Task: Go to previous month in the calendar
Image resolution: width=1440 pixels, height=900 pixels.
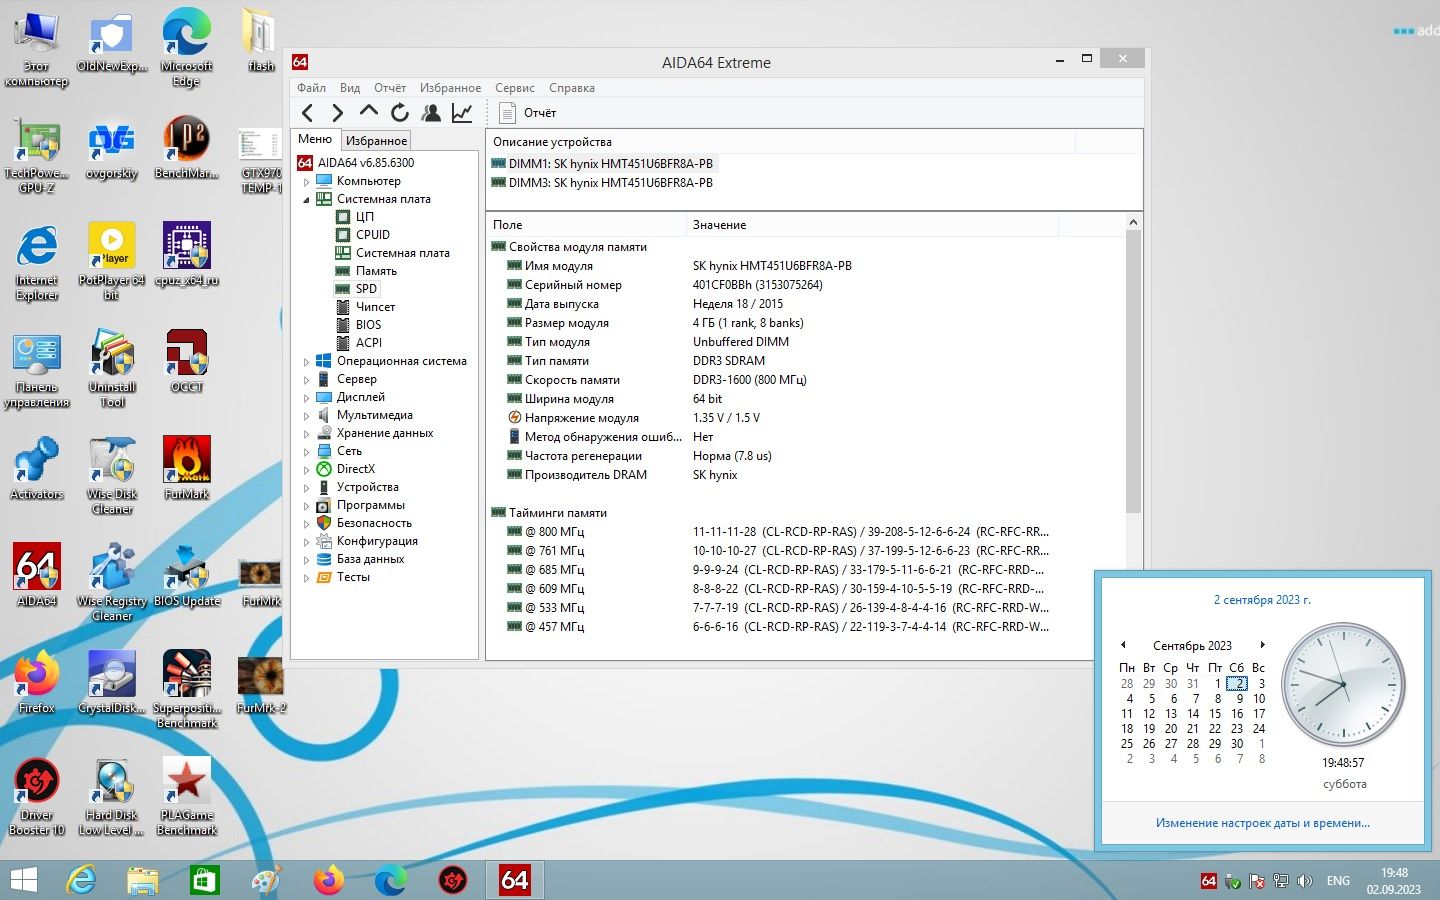Action: pyautogui.click(x=1123, y=645)
